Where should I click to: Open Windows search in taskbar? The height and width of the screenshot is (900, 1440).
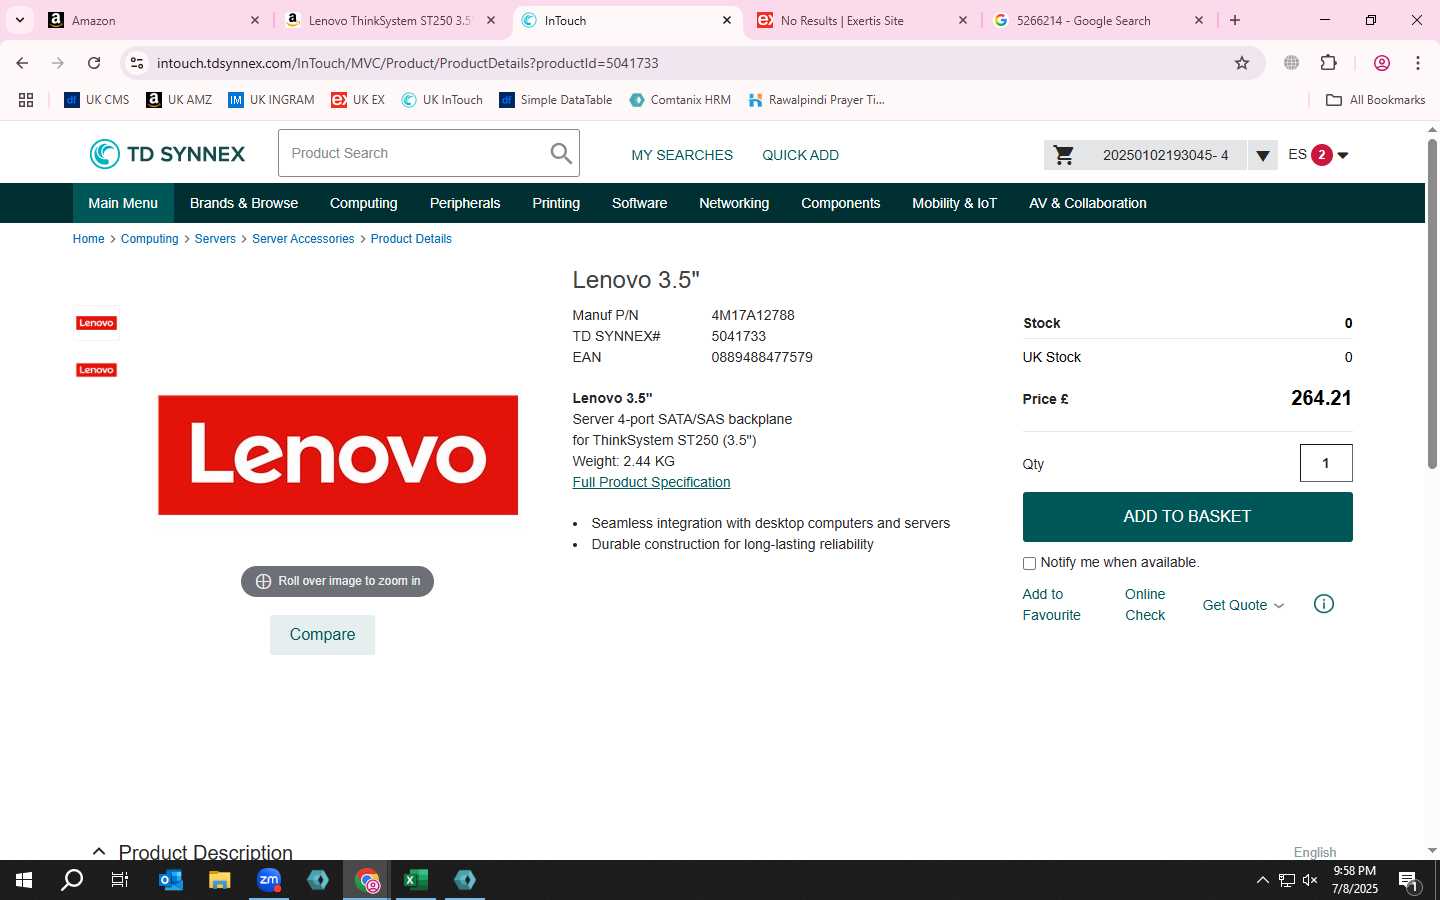(x=72, y=880)
